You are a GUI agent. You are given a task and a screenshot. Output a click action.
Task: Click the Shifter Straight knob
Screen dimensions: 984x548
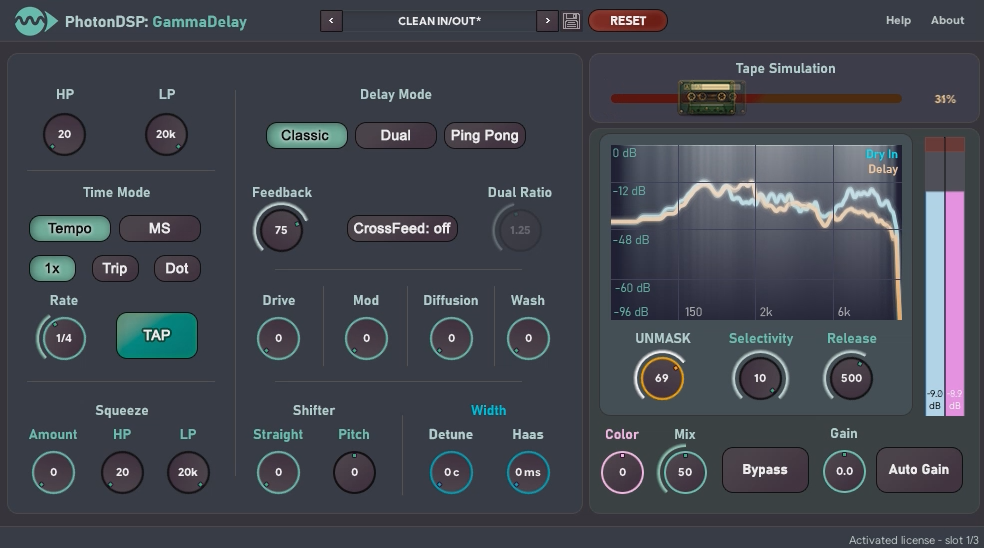click(x=278, y=473)
